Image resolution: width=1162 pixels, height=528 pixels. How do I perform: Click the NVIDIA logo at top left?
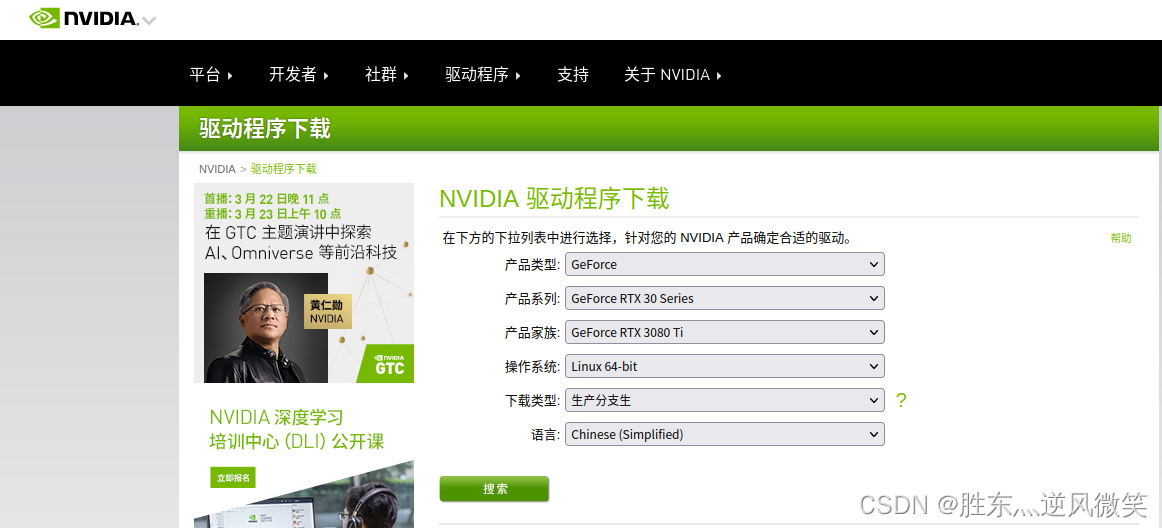click(84, 18)
